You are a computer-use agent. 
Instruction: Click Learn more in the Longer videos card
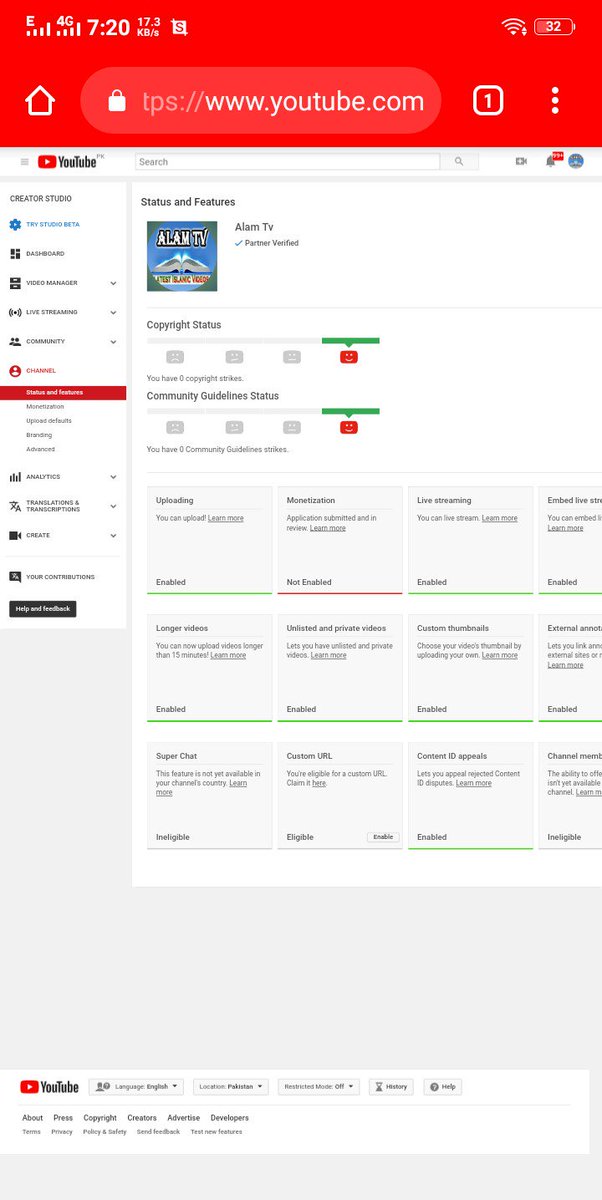[228, 656]
